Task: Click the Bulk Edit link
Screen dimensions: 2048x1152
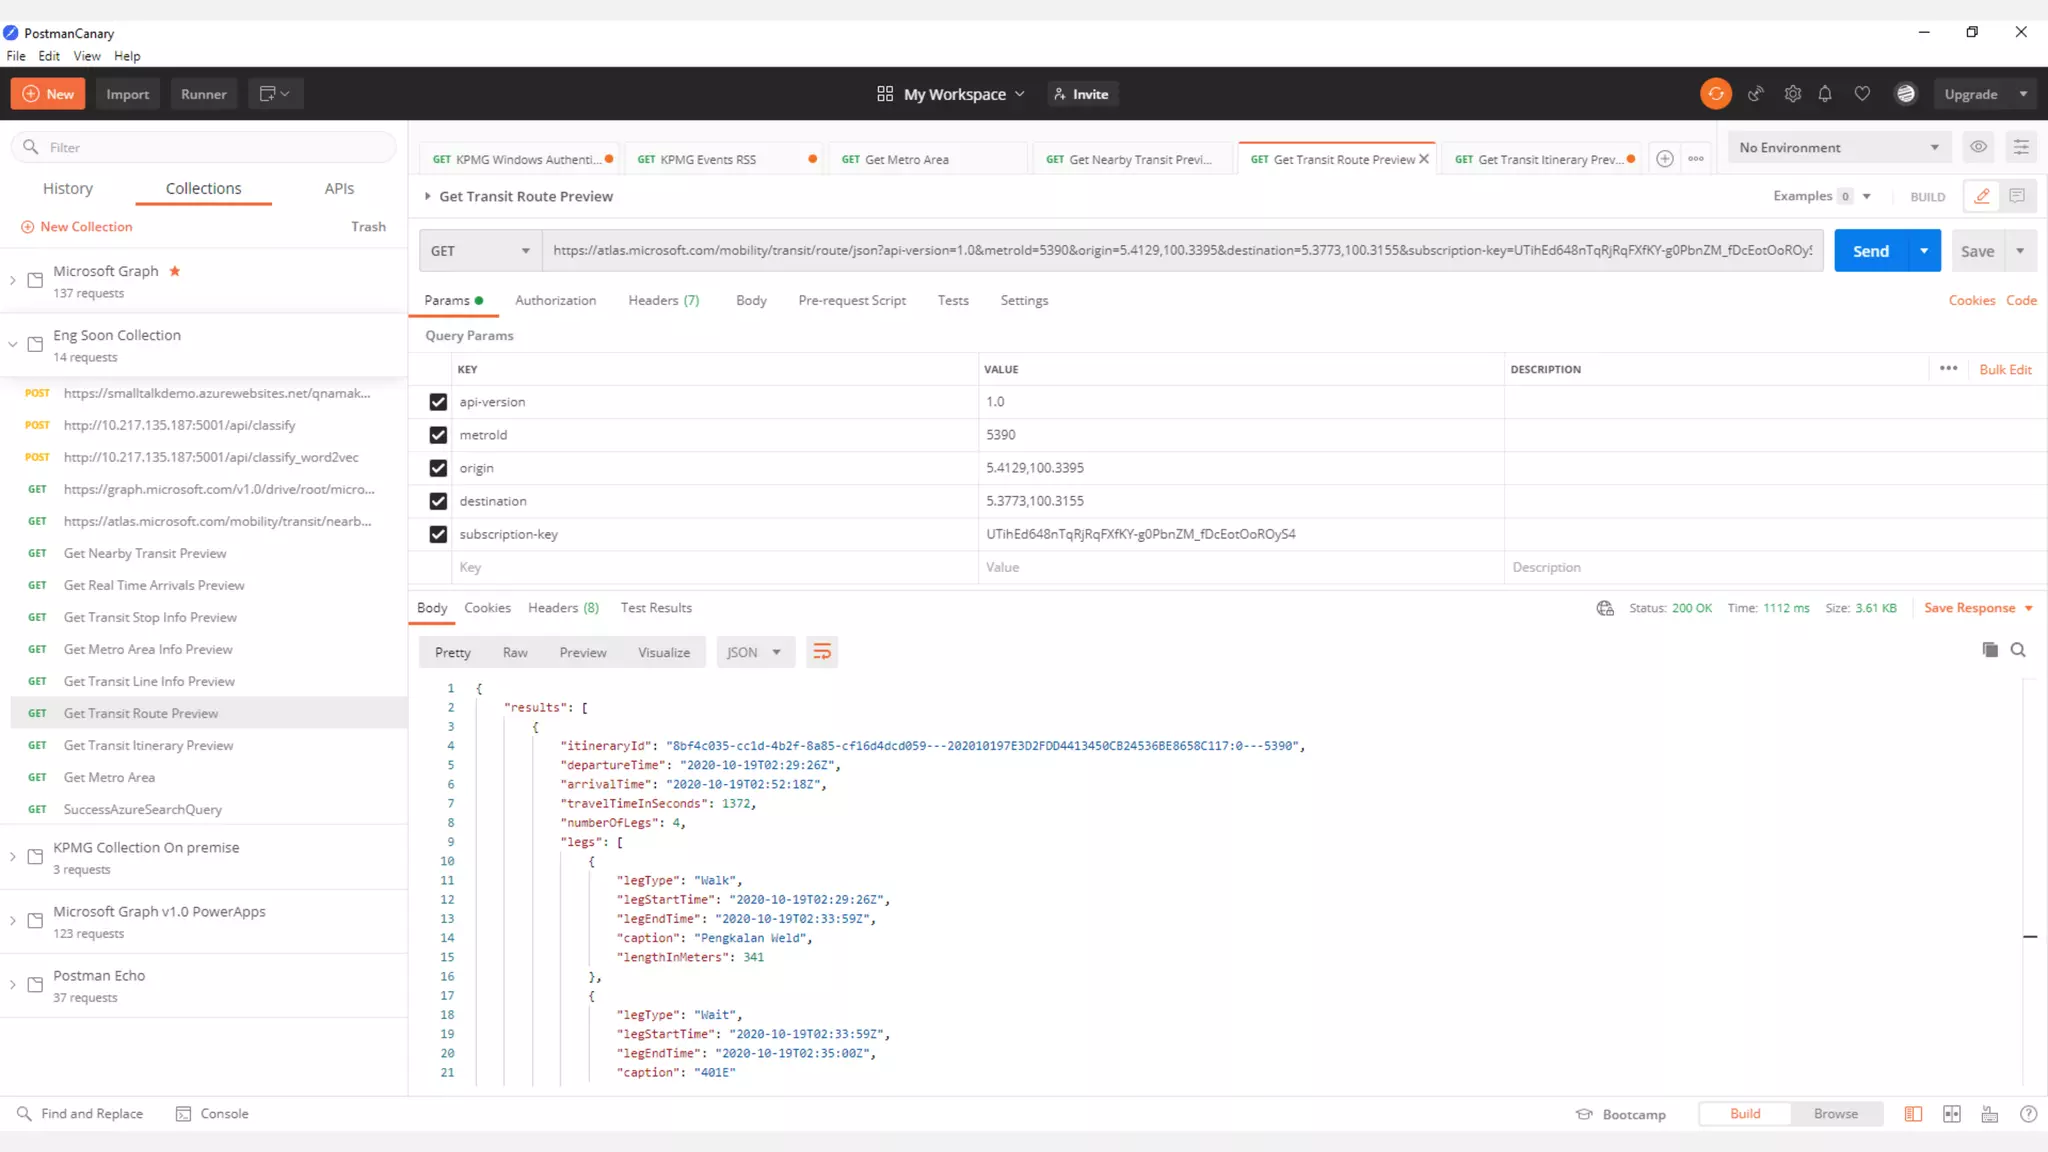Action: (x=2005, y=369)
